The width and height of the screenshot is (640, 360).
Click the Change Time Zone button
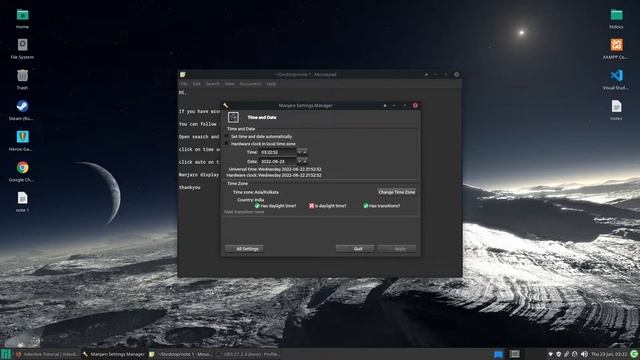(x=397, y=192)
